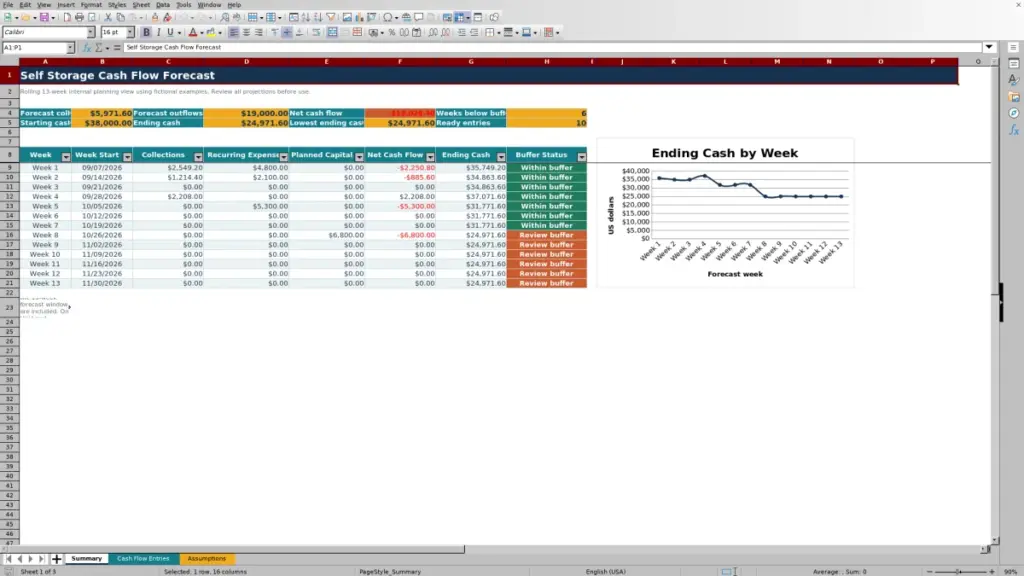Insert a chart using the toolbar icon
The image size is (1024, 576).
pos(359,18)
